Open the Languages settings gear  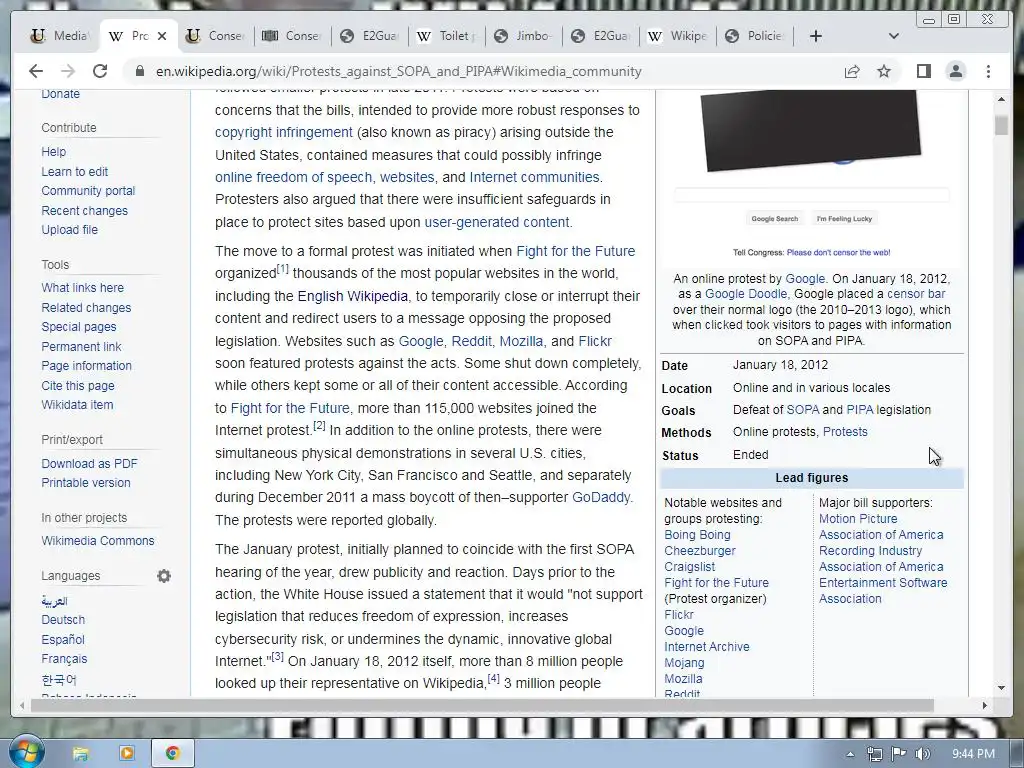click(164, 576)
